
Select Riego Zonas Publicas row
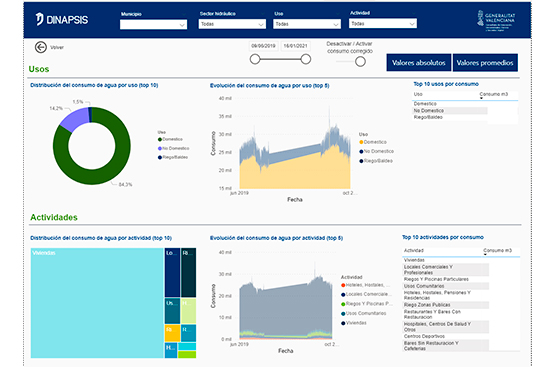click(461, 305)
